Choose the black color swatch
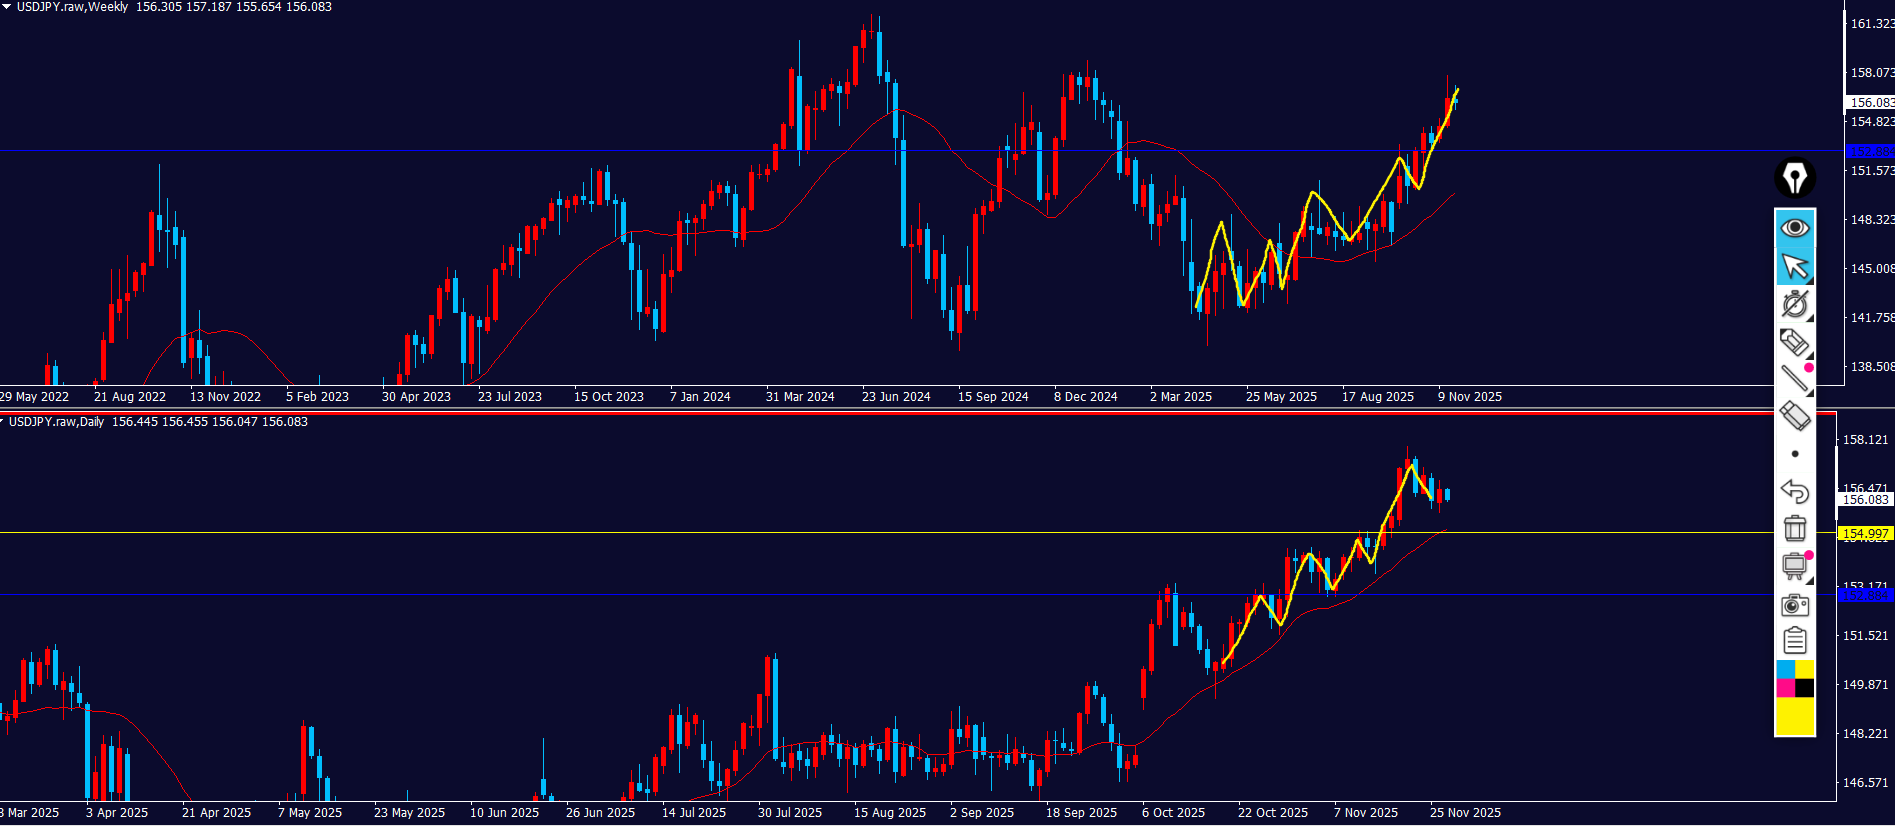 [x=1805, y=688]
